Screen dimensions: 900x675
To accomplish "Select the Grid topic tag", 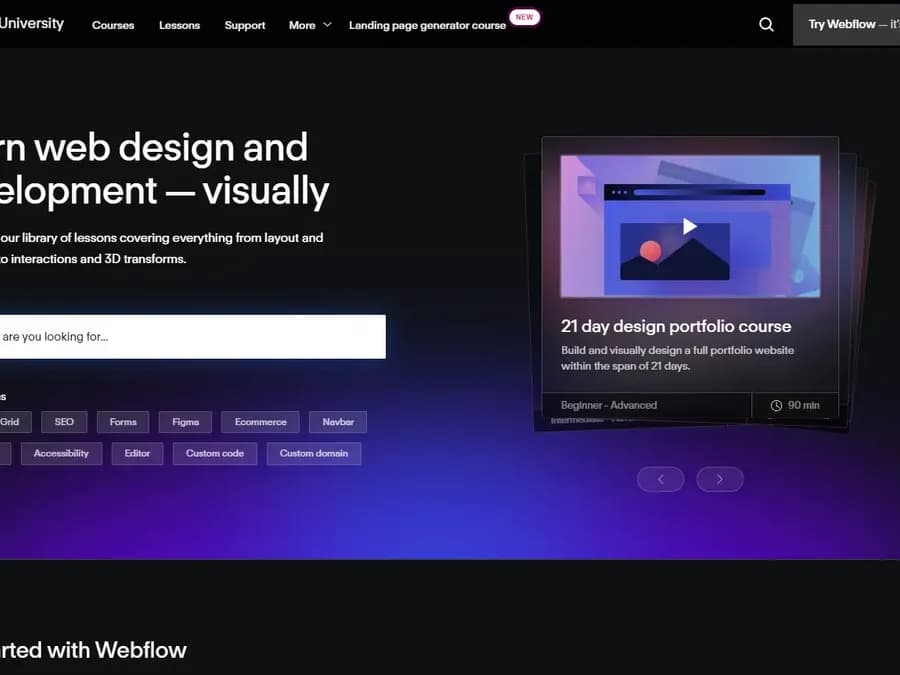I will click(x=15, y=422).
